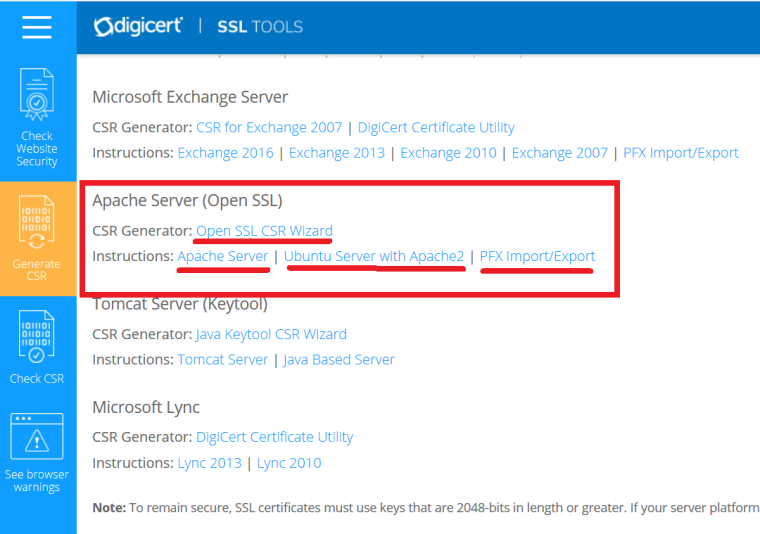This screenshot has height=534, width=760.
Task: Open Tomcat Server instructions link
Action: click(222, 360)
